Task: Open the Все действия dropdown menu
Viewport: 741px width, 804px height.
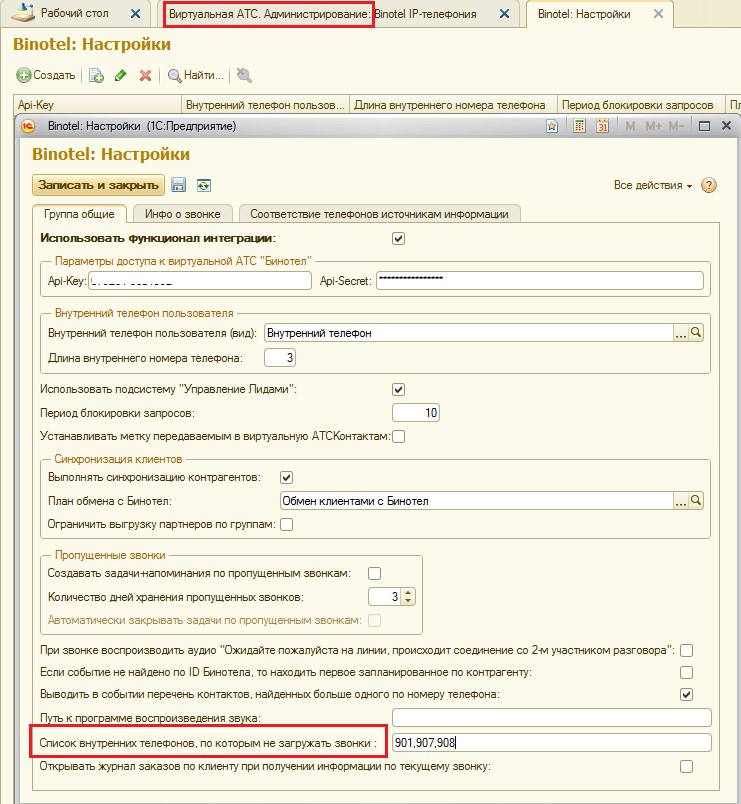Action: [x=653, y=185]
